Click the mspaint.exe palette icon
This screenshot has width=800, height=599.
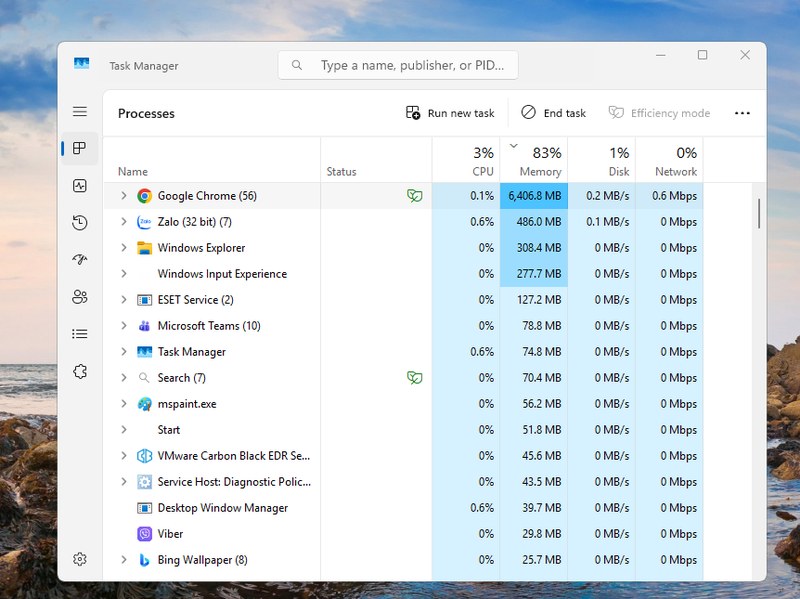pyautogui.click(x=144, y=404)
